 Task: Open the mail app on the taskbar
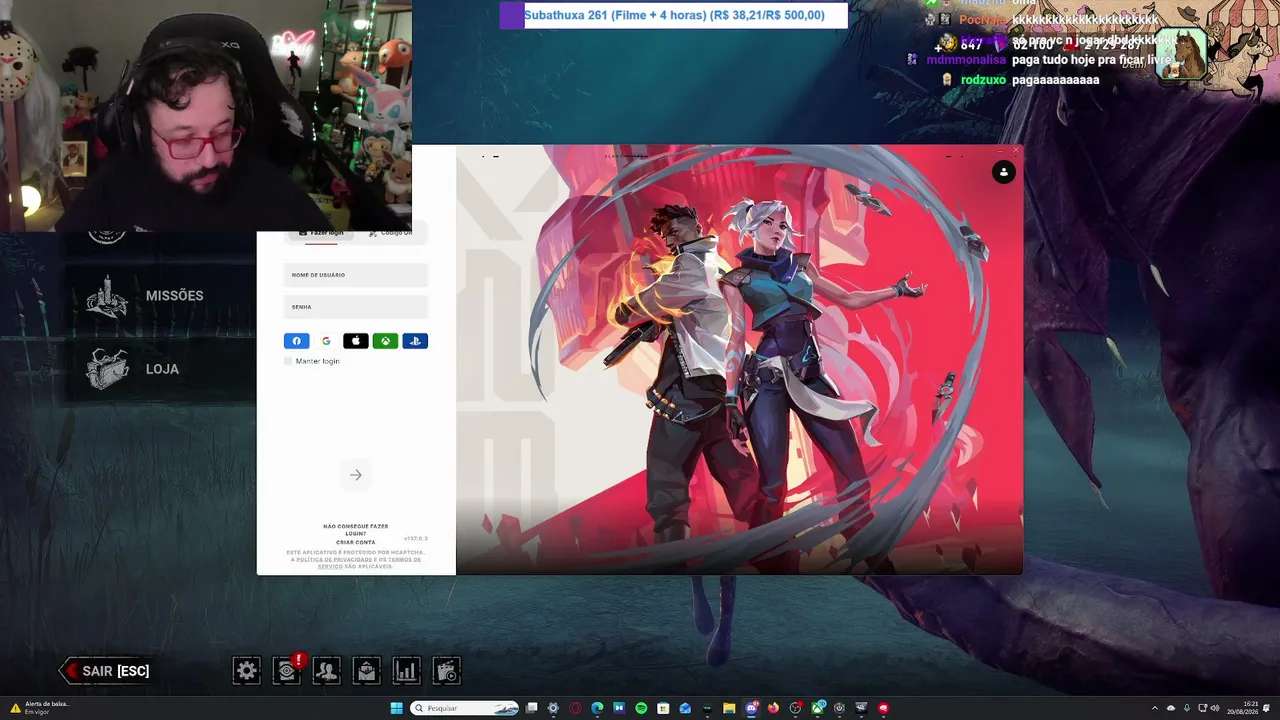tap(685, 708)
